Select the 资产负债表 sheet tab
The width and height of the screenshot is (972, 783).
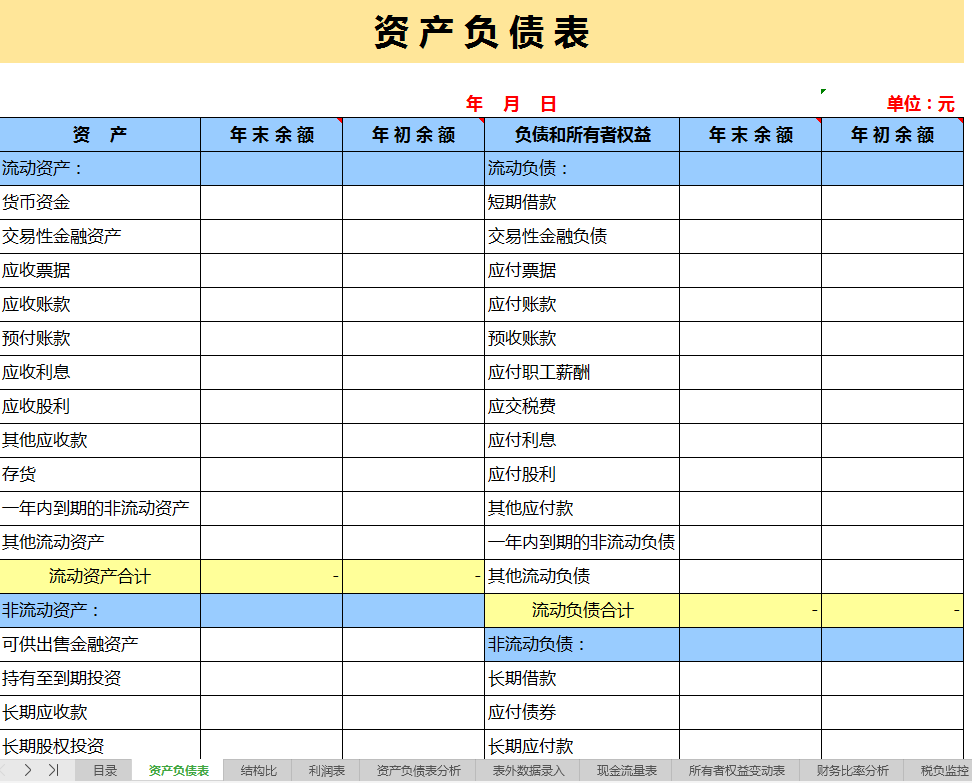tap(179, 771)
